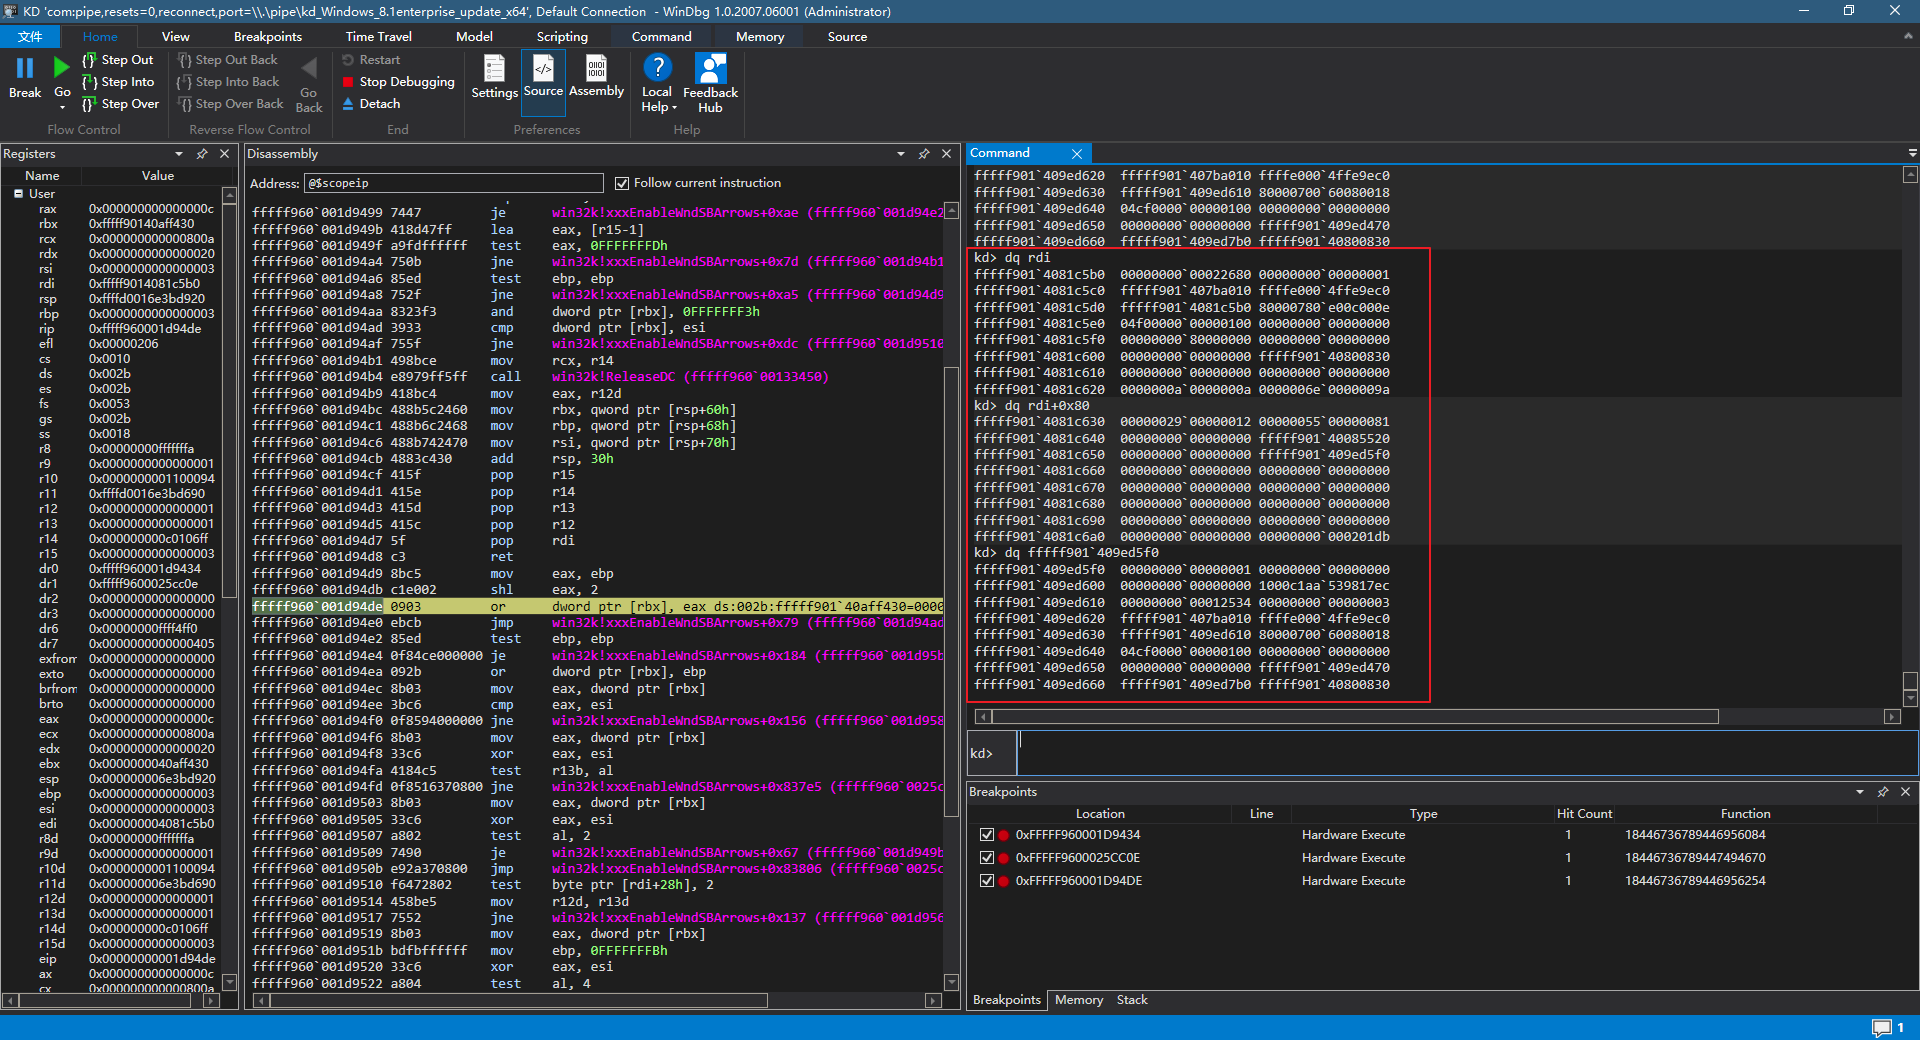Open the Breakpoints ribbon tab

[x=267, y=37]
